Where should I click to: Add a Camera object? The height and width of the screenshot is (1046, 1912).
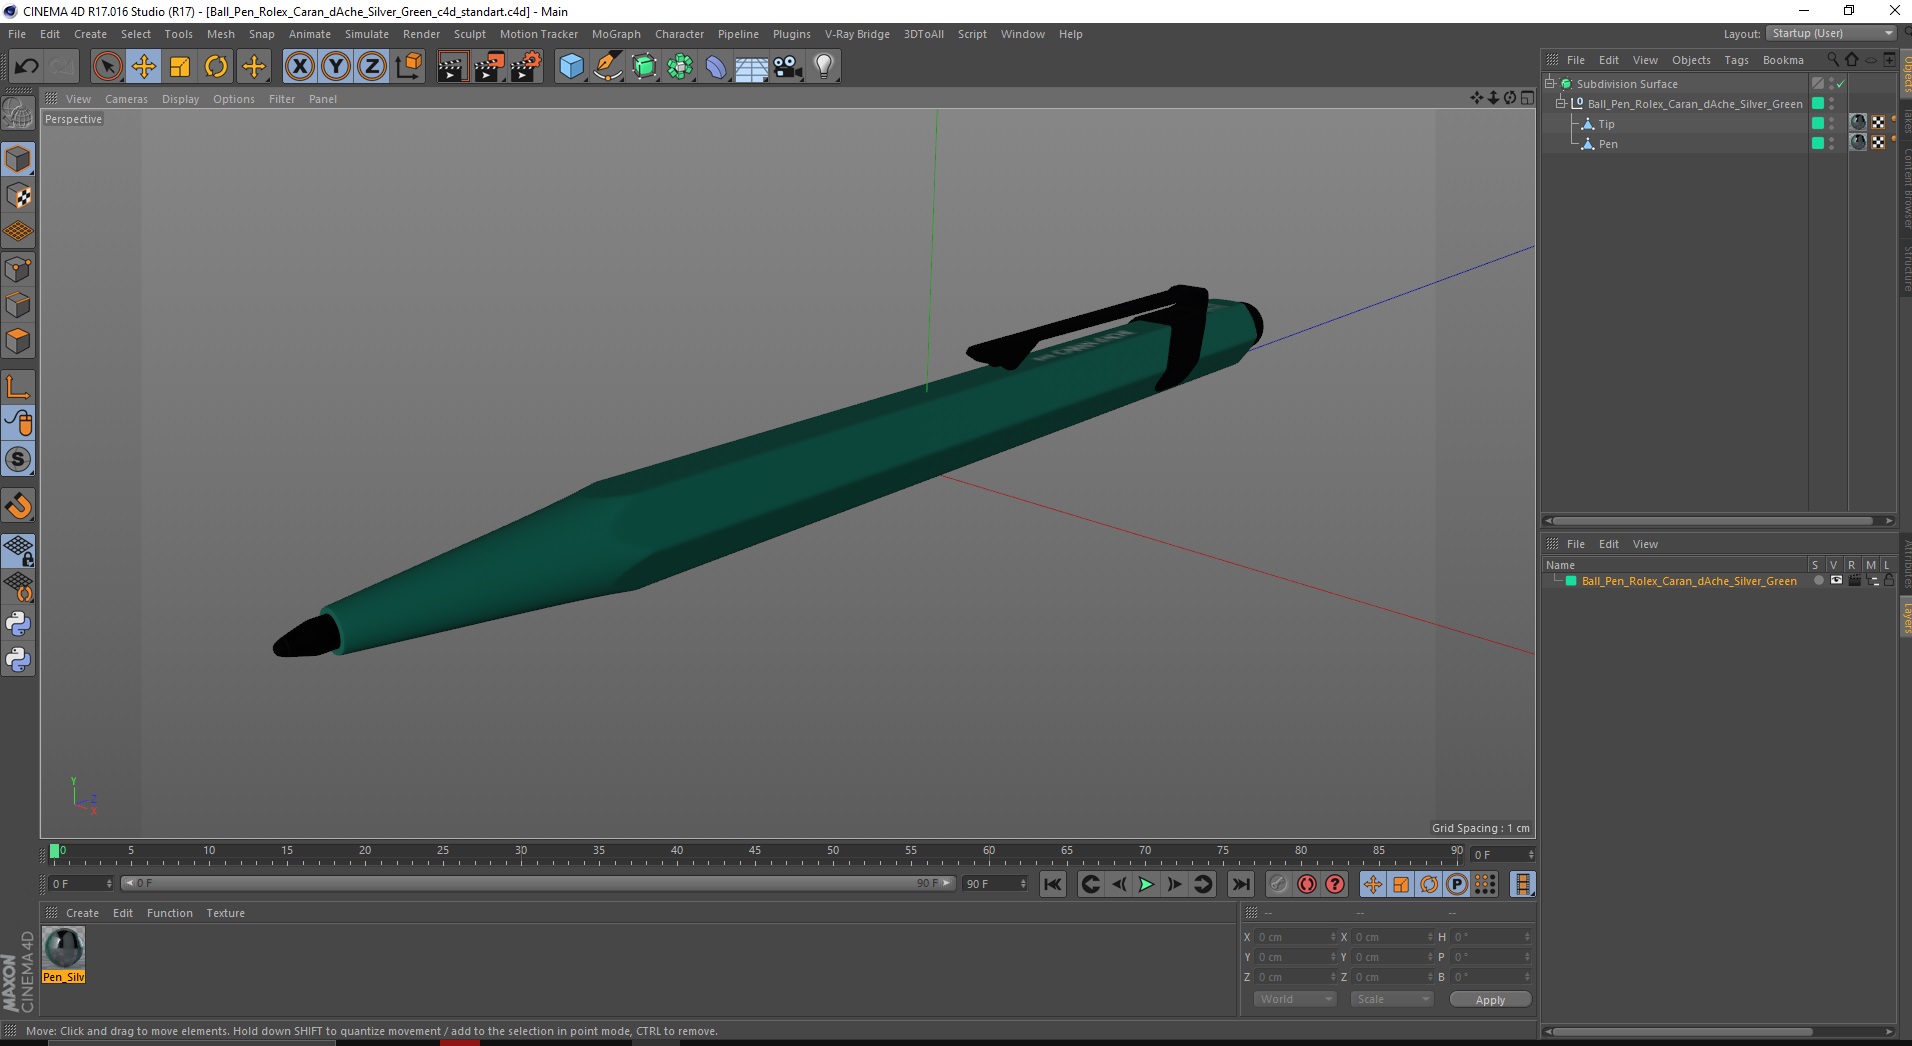pos(788,67)
